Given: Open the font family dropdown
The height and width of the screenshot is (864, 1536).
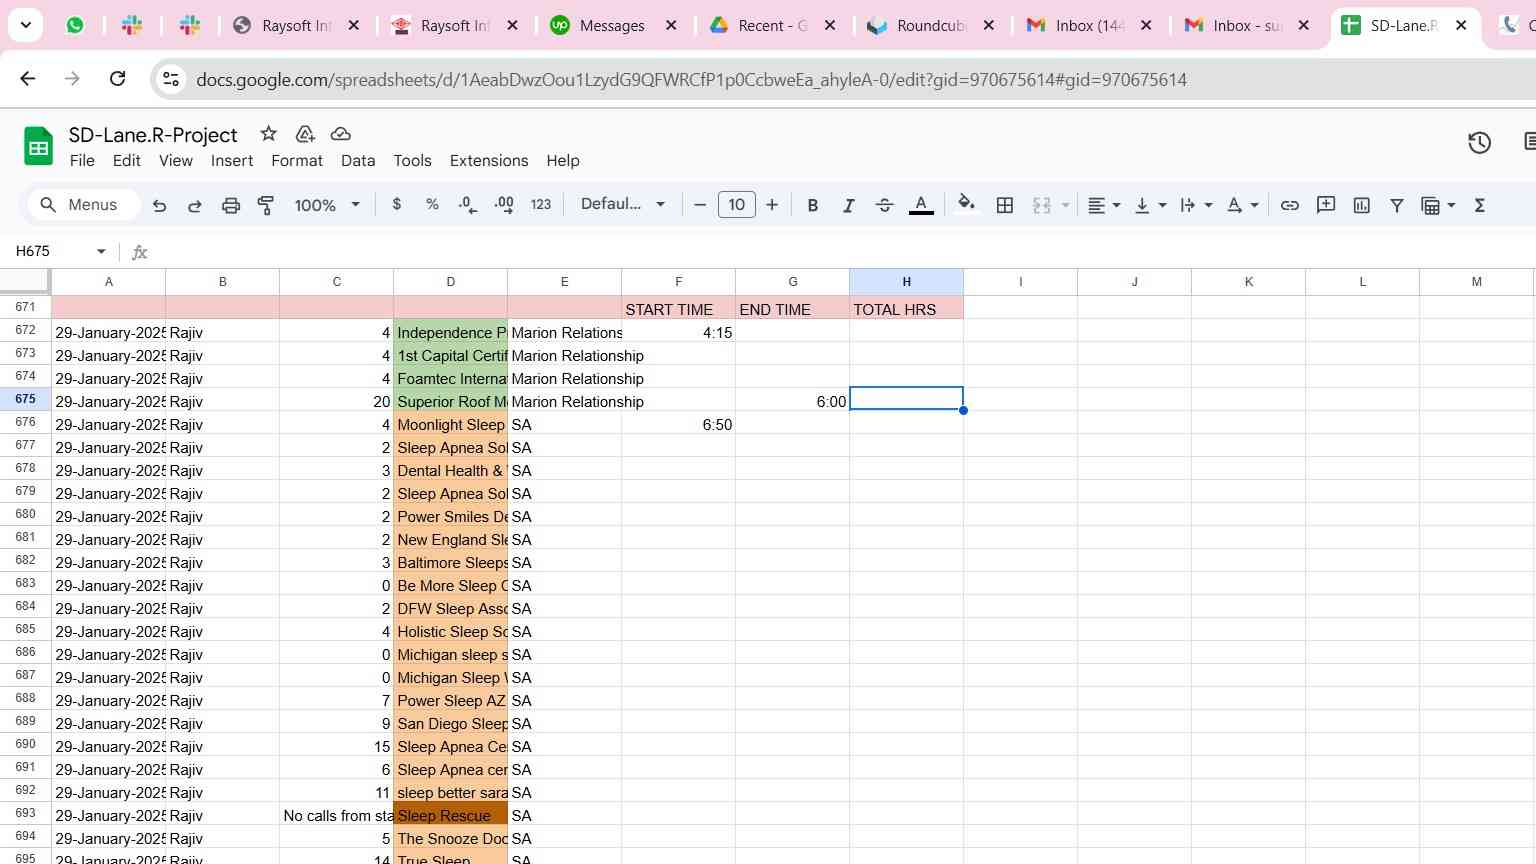Looking at the screenshot, I should (x=623, y=204).
